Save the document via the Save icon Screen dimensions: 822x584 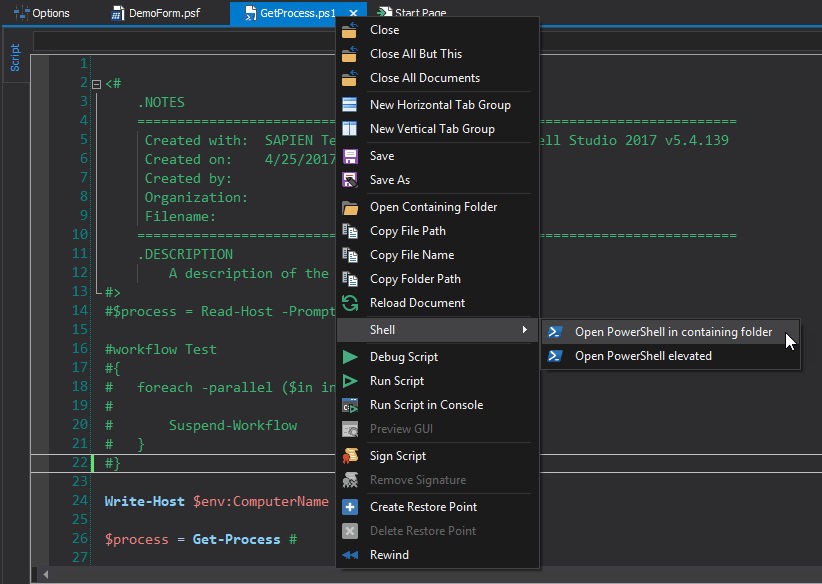click(353, 155)
